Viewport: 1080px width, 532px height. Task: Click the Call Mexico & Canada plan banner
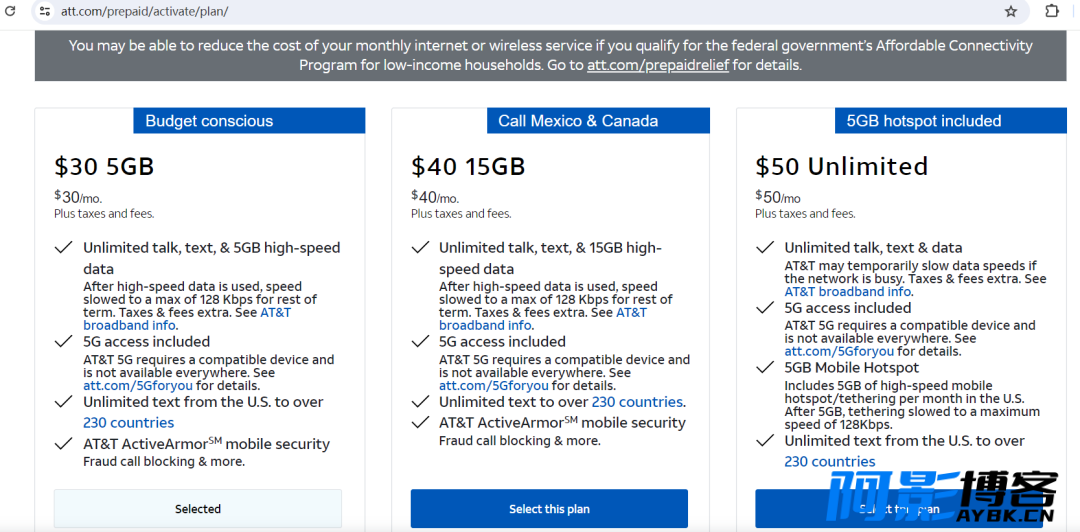598,121
